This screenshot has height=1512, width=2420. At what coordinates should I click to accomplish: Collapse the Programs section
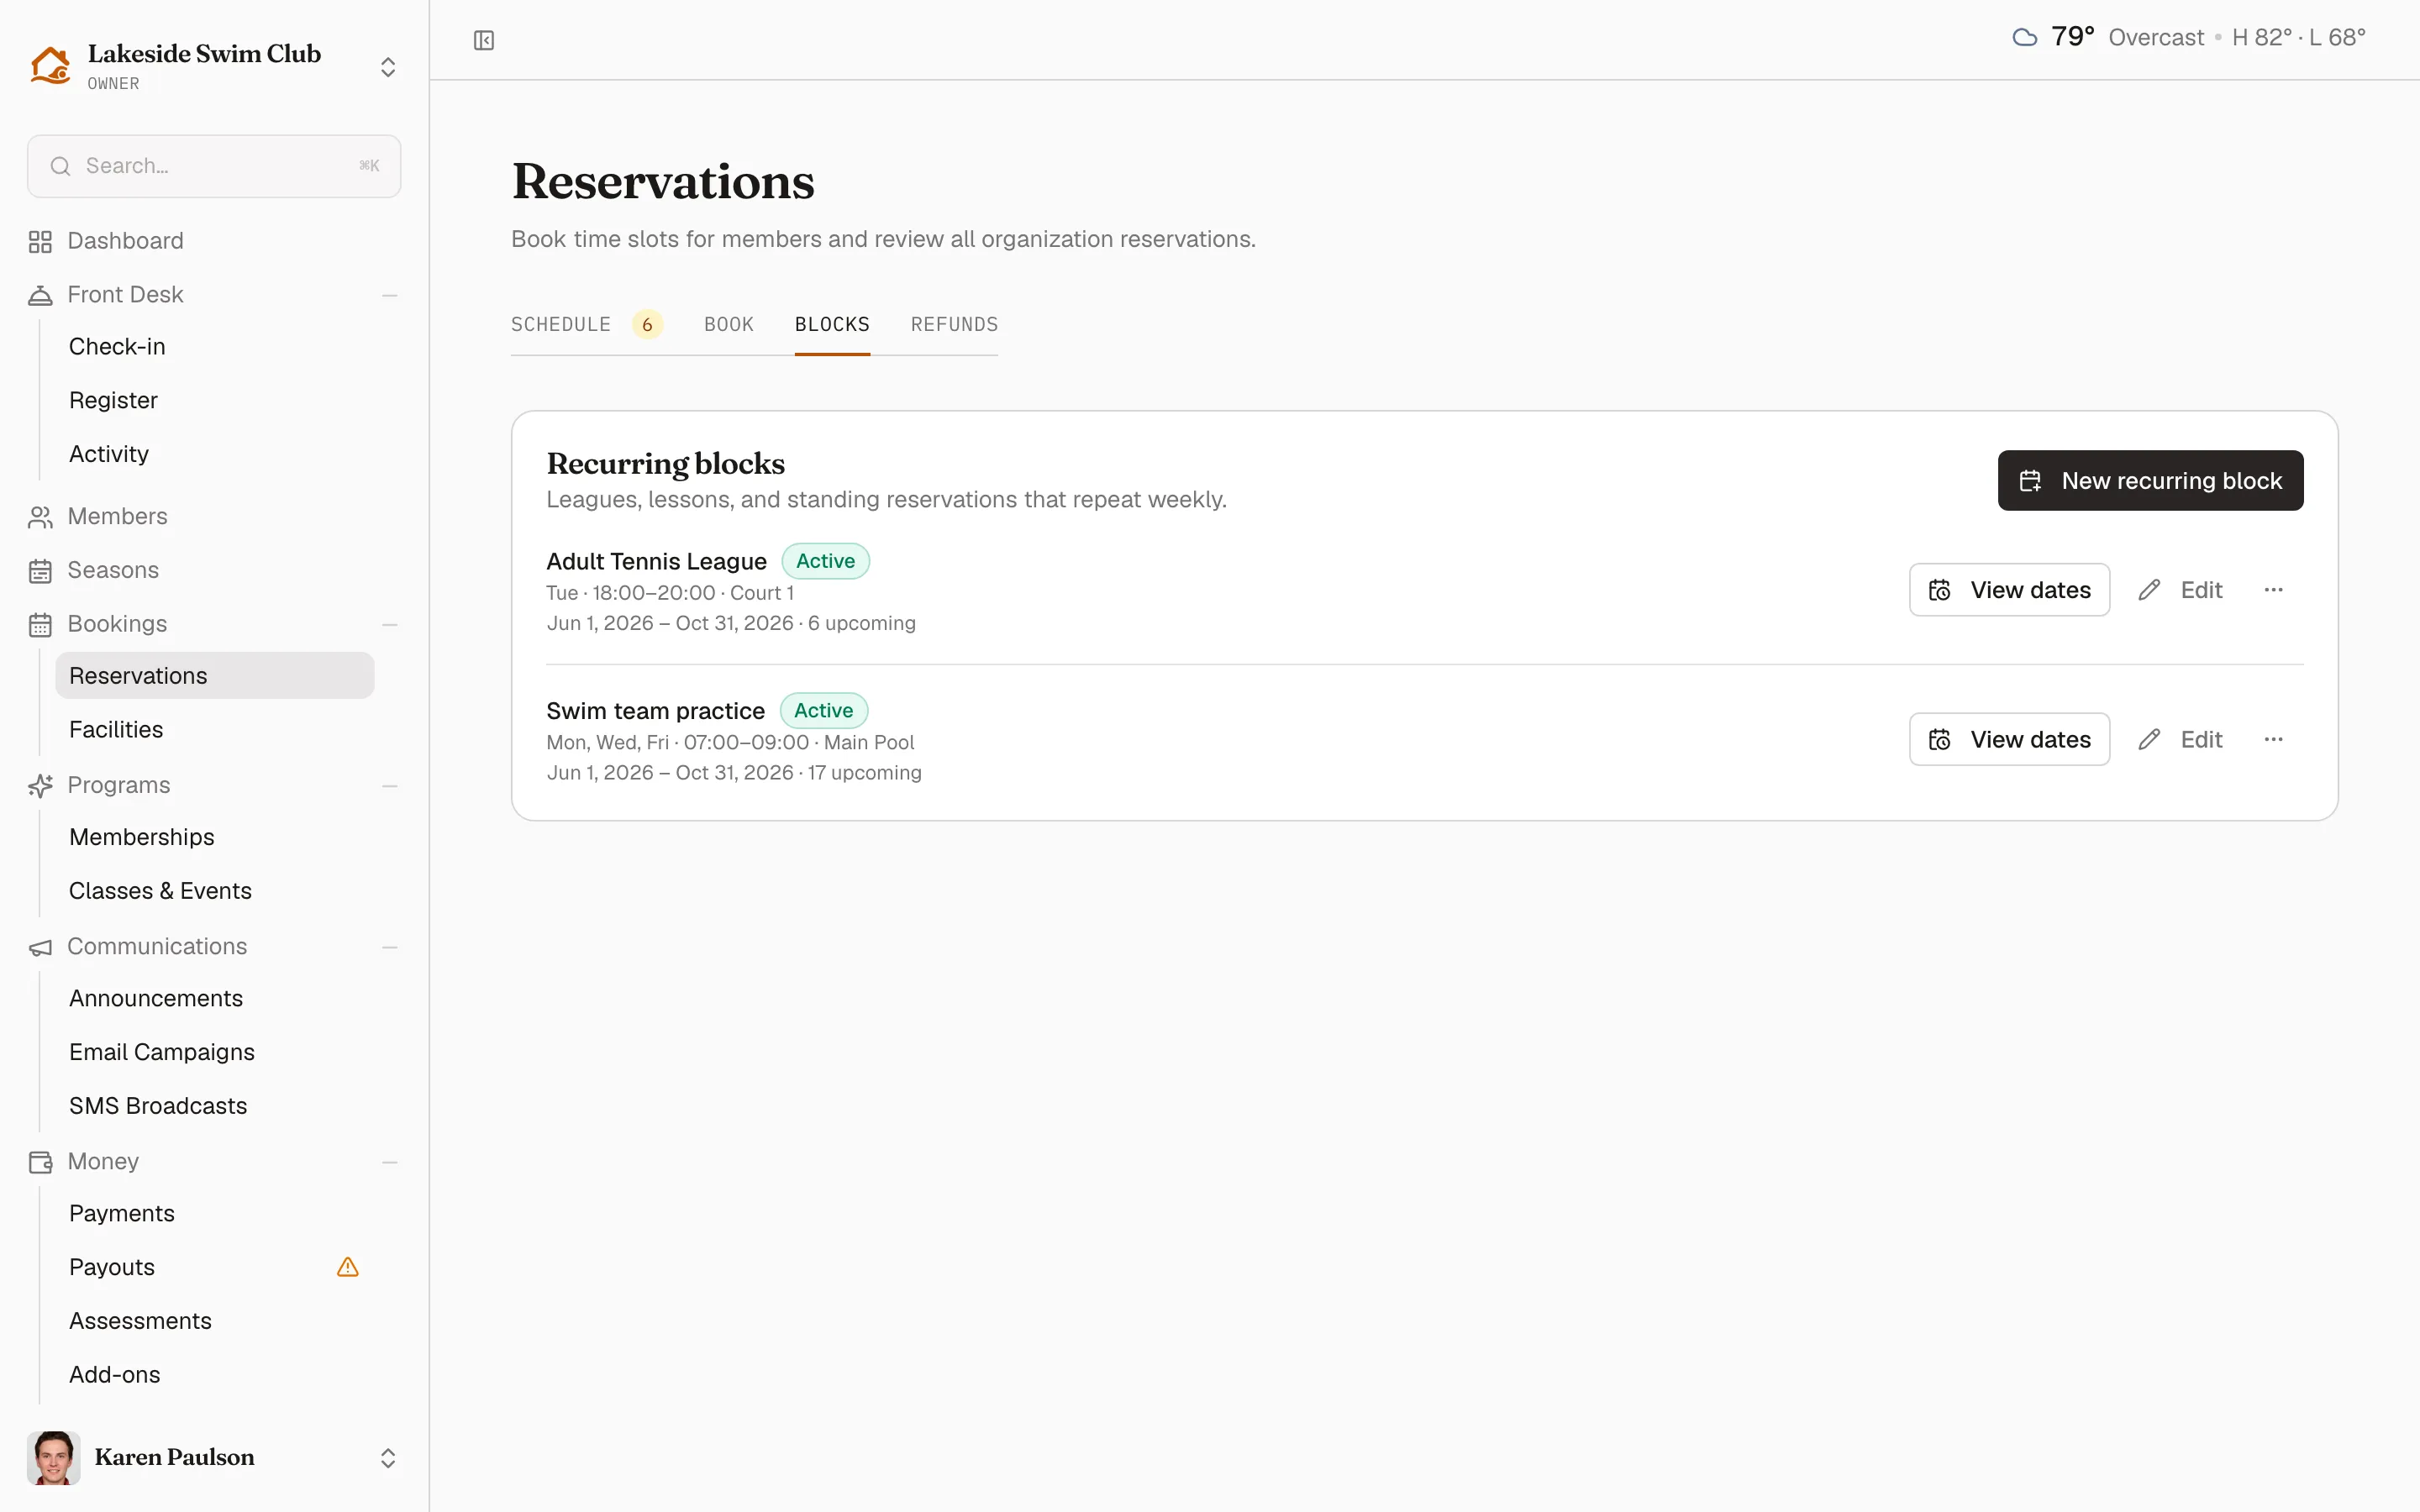[390, 786]
